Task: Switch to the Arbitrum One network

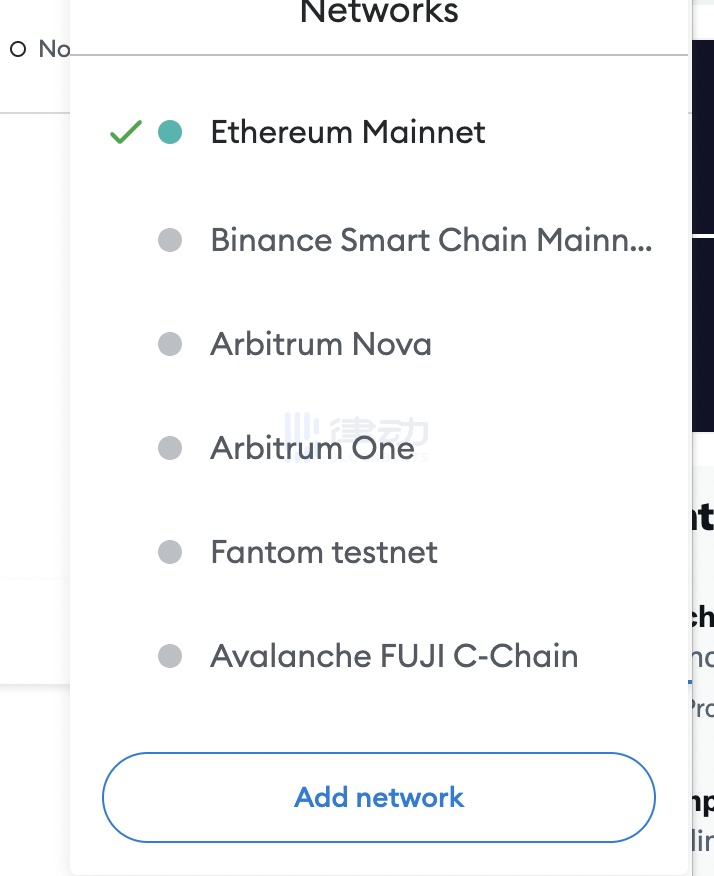Action: (312, 448)
